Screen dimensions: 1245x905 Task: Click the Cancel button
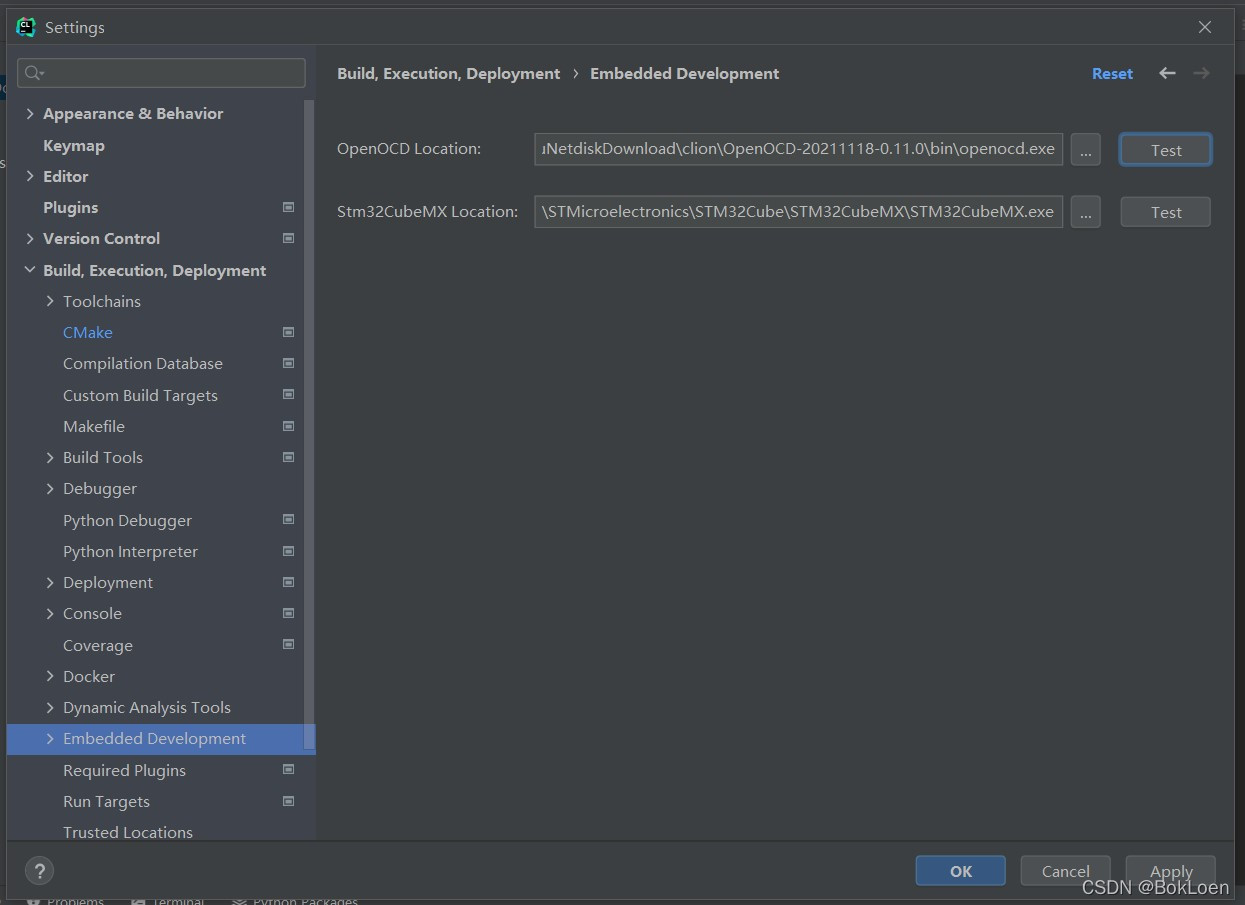[x=1065, y=871]
